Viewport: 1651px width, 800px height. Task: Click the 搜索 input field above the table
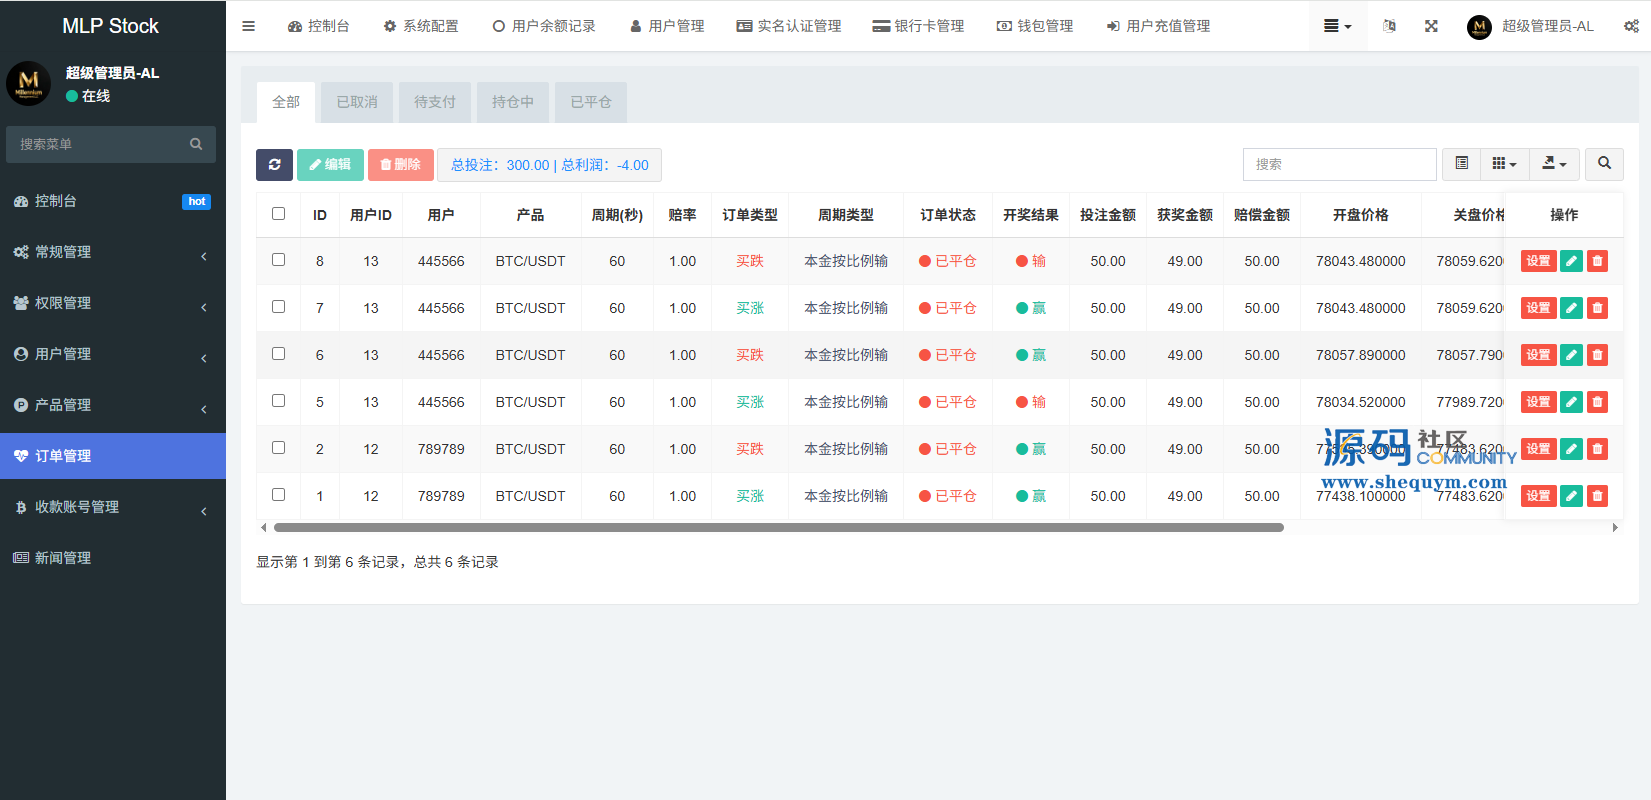1339,164
